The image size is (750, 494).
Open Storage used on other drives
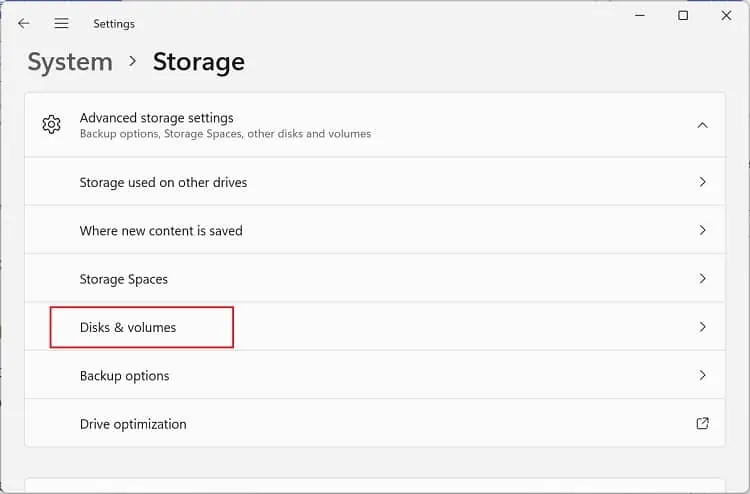[163, 183]
